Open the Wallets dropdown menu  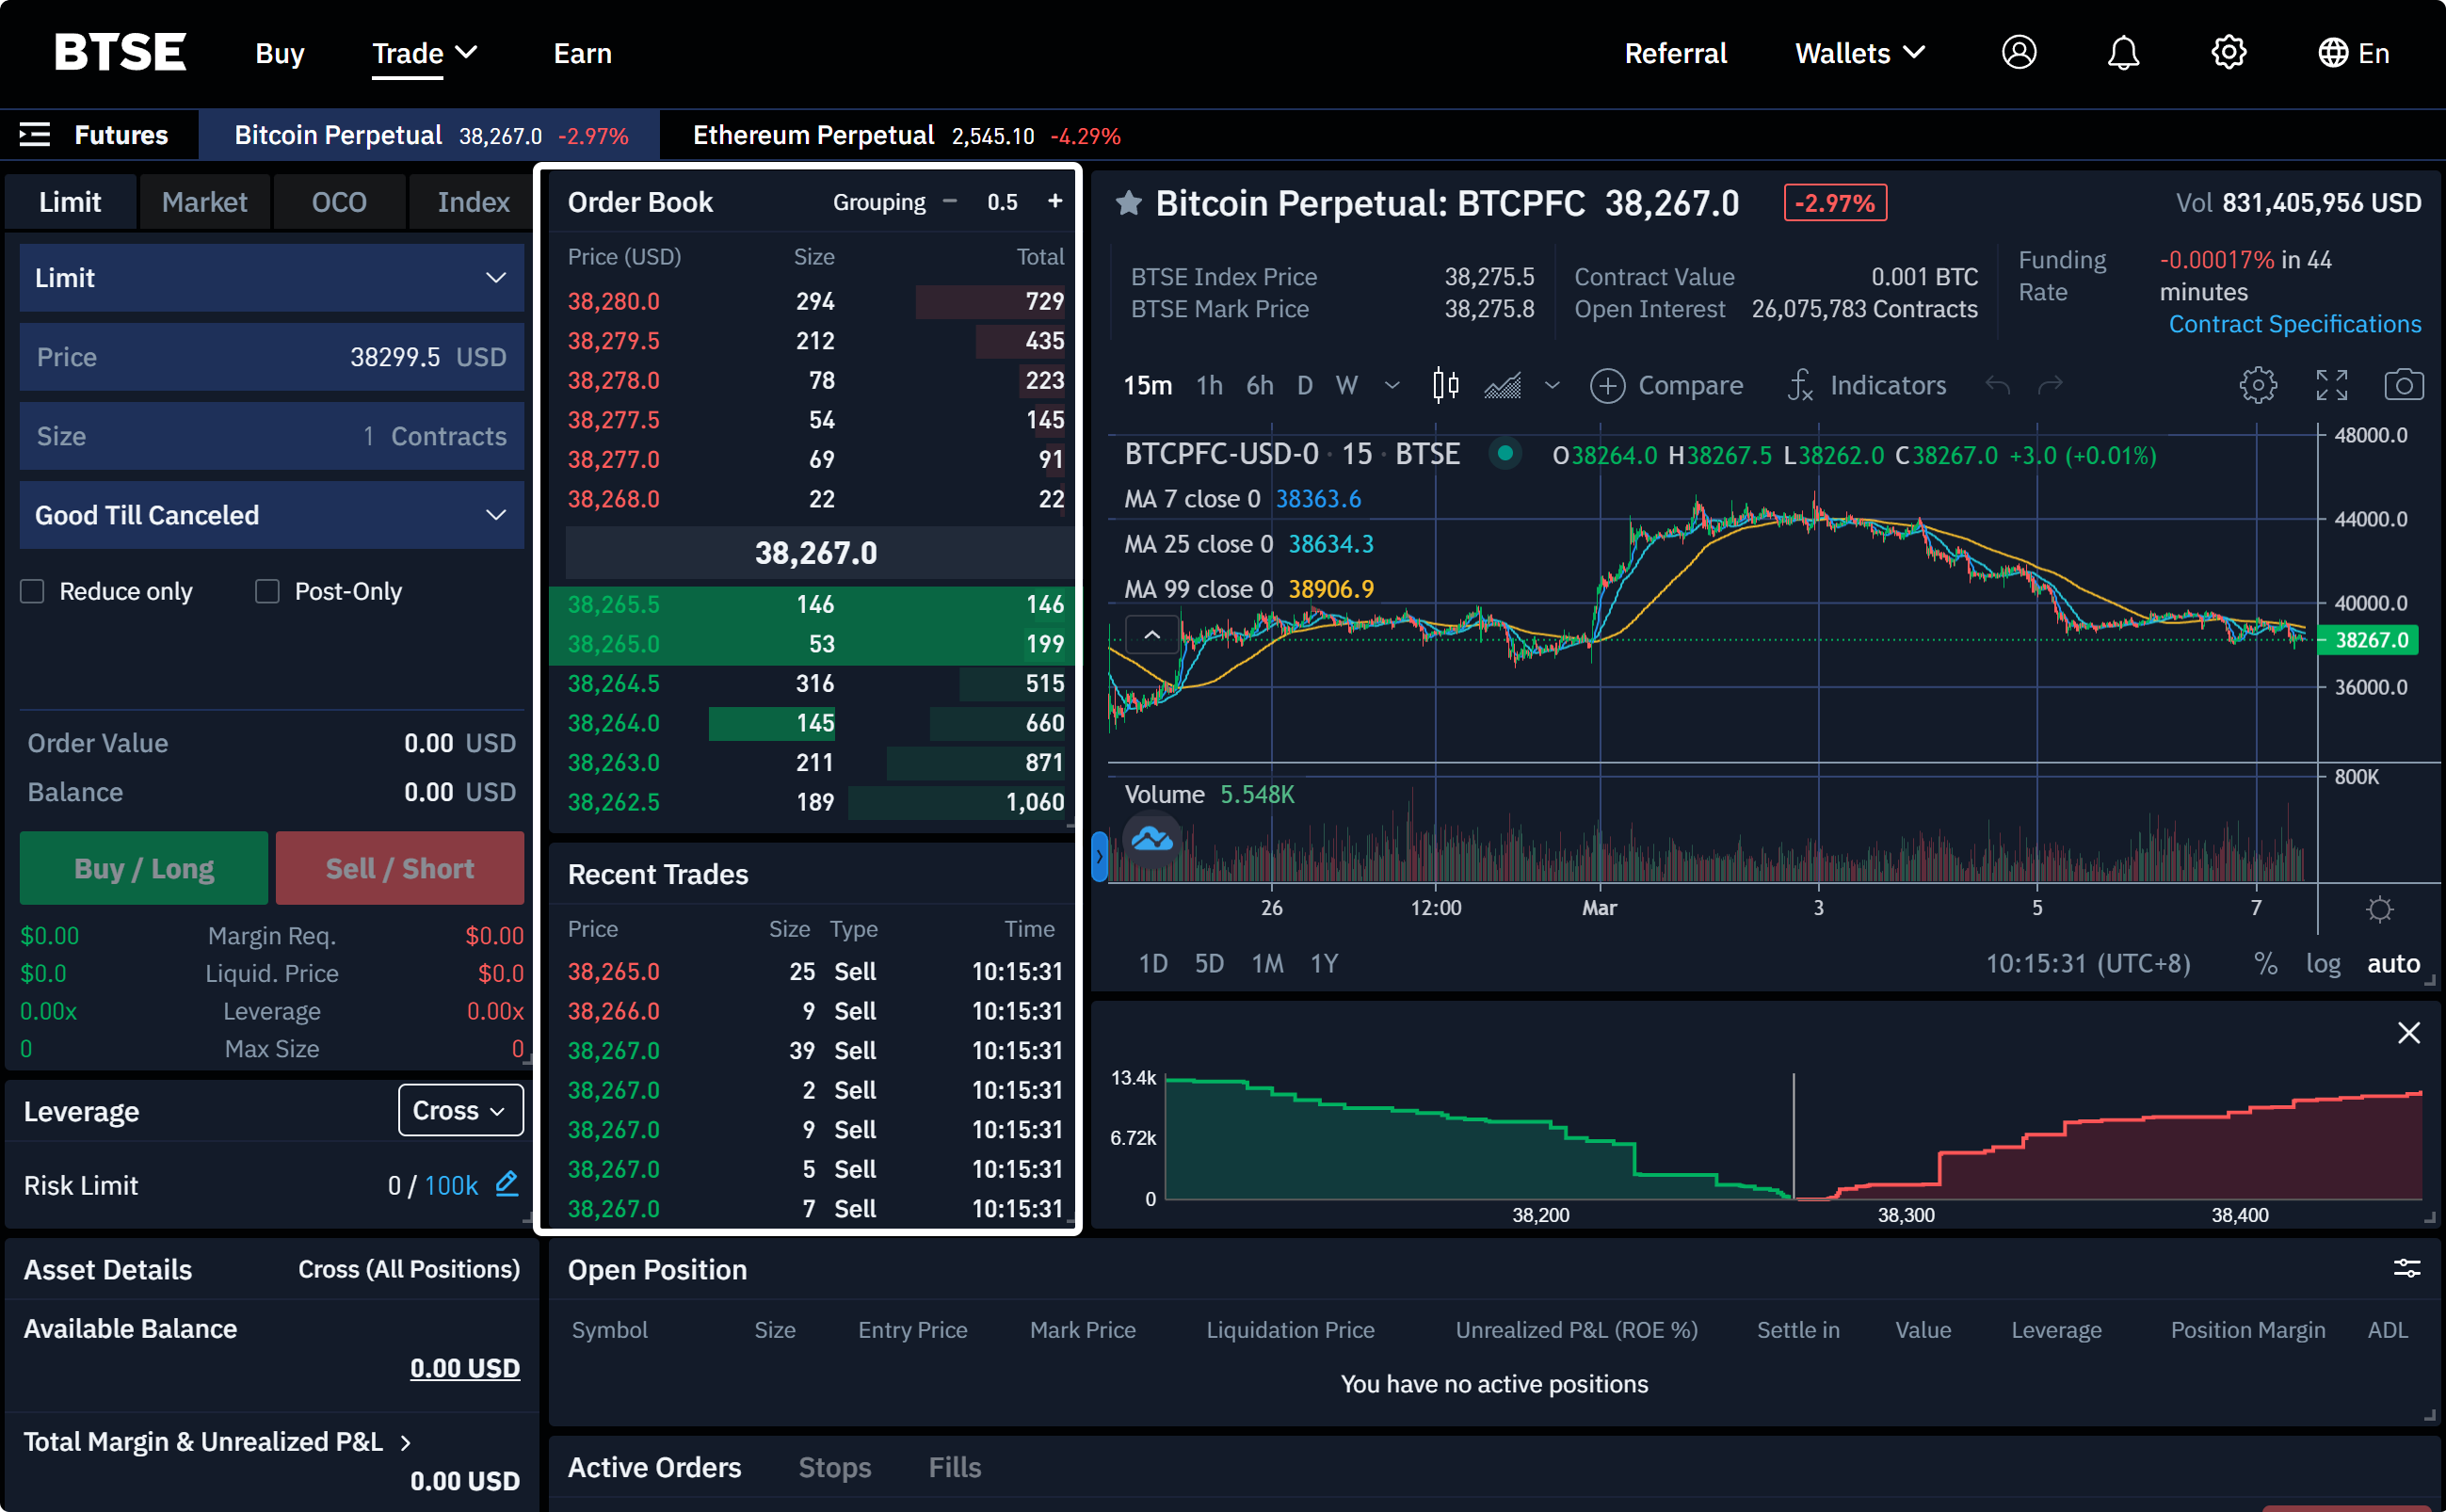[x=1859, y=53]
